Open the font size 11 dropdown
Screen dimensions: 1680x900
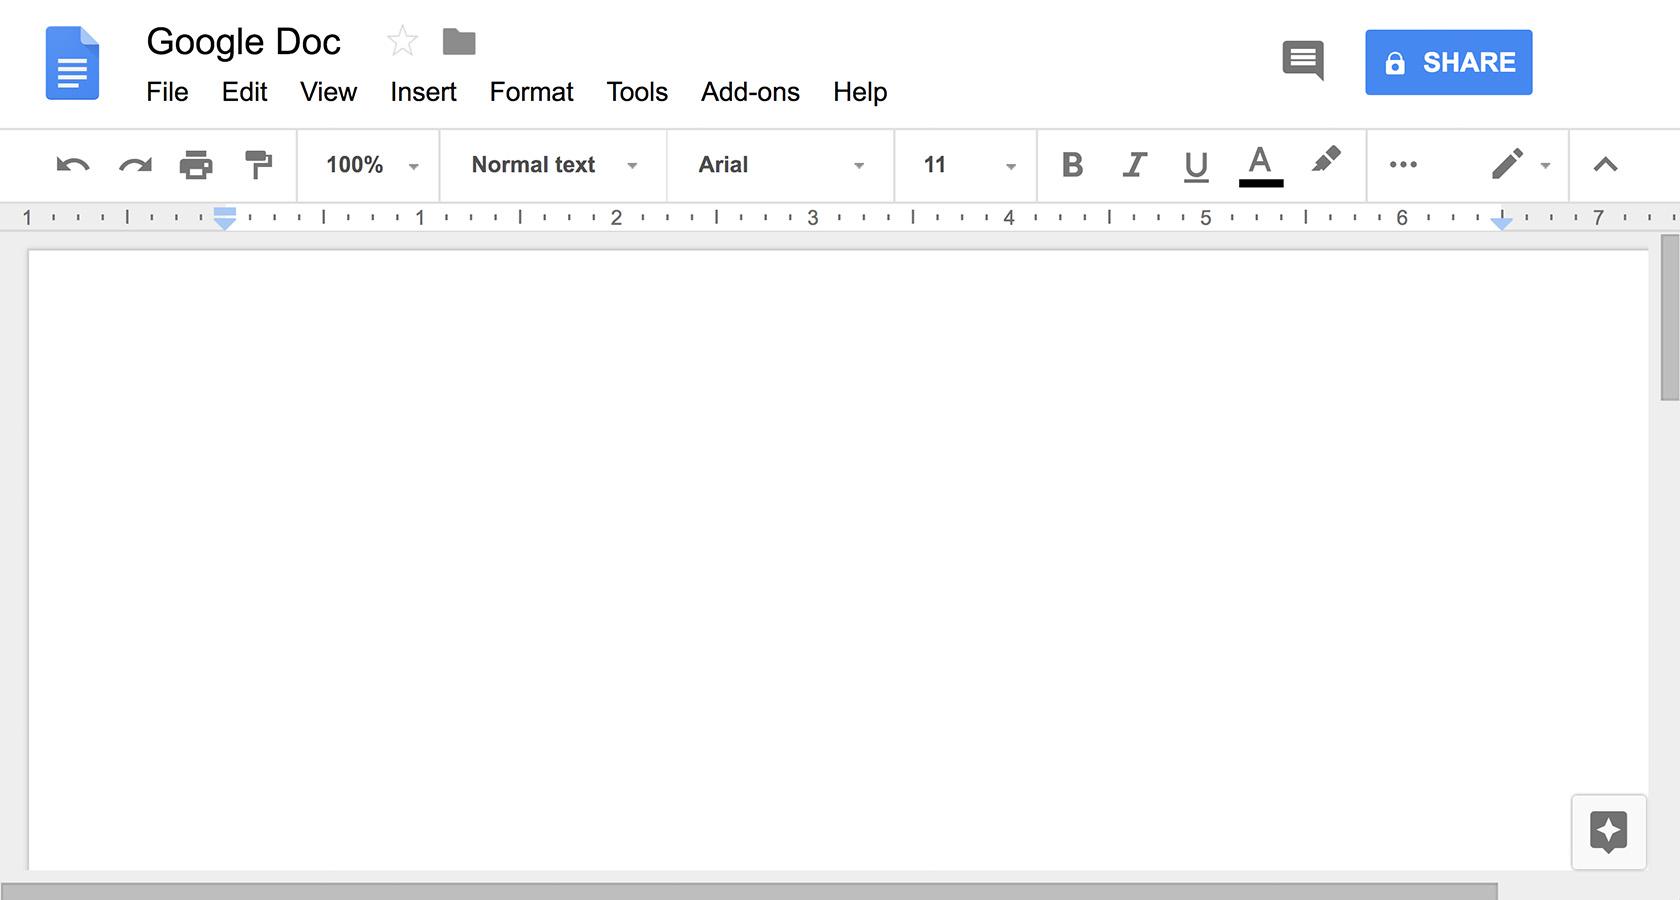pyautogui.click(x=968, y=165)
